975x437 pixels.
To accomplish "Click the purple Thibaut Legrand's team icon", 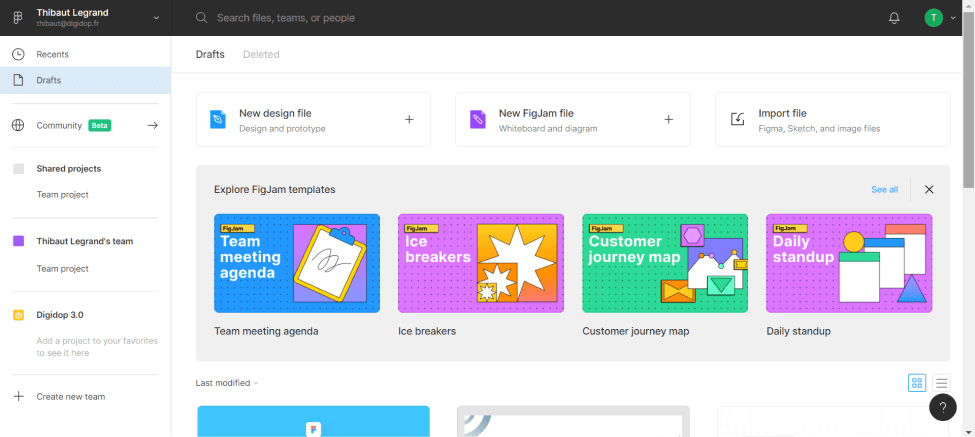I will (19, 241).
